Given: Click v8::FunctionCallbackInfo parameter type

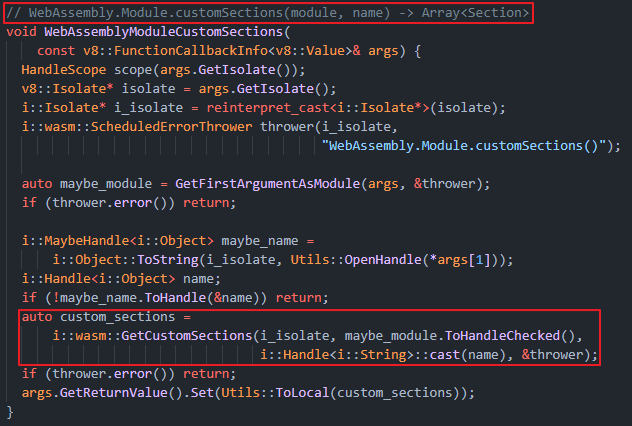Looking at the screenshot, I should [x=218, y=51].
